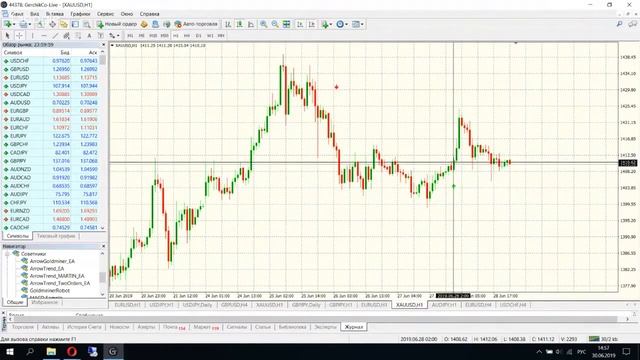Image resolution: width=640 pixels, height=360 pixels.
Task: Select the trendline drawing tool
Action: tap(55, 36)
